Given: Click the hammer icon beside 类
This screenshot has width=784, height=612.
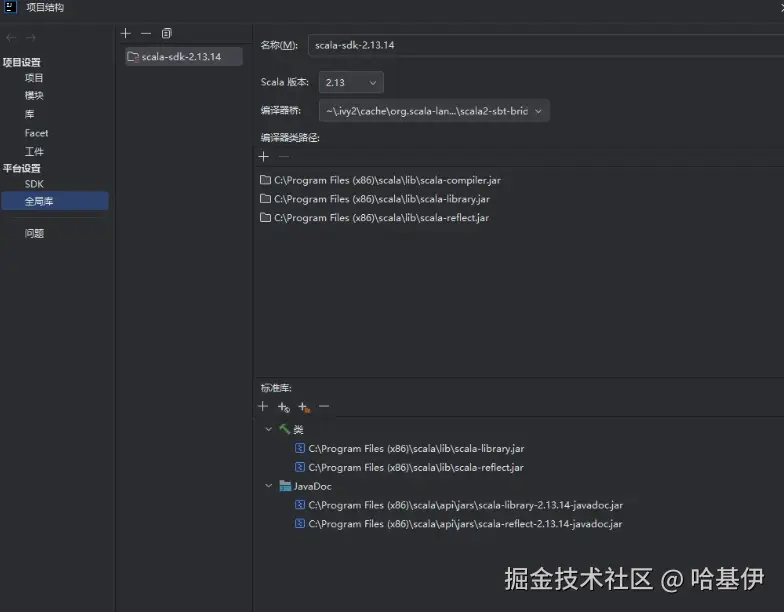Looking at the screenshot, I should tap(284, 429).
